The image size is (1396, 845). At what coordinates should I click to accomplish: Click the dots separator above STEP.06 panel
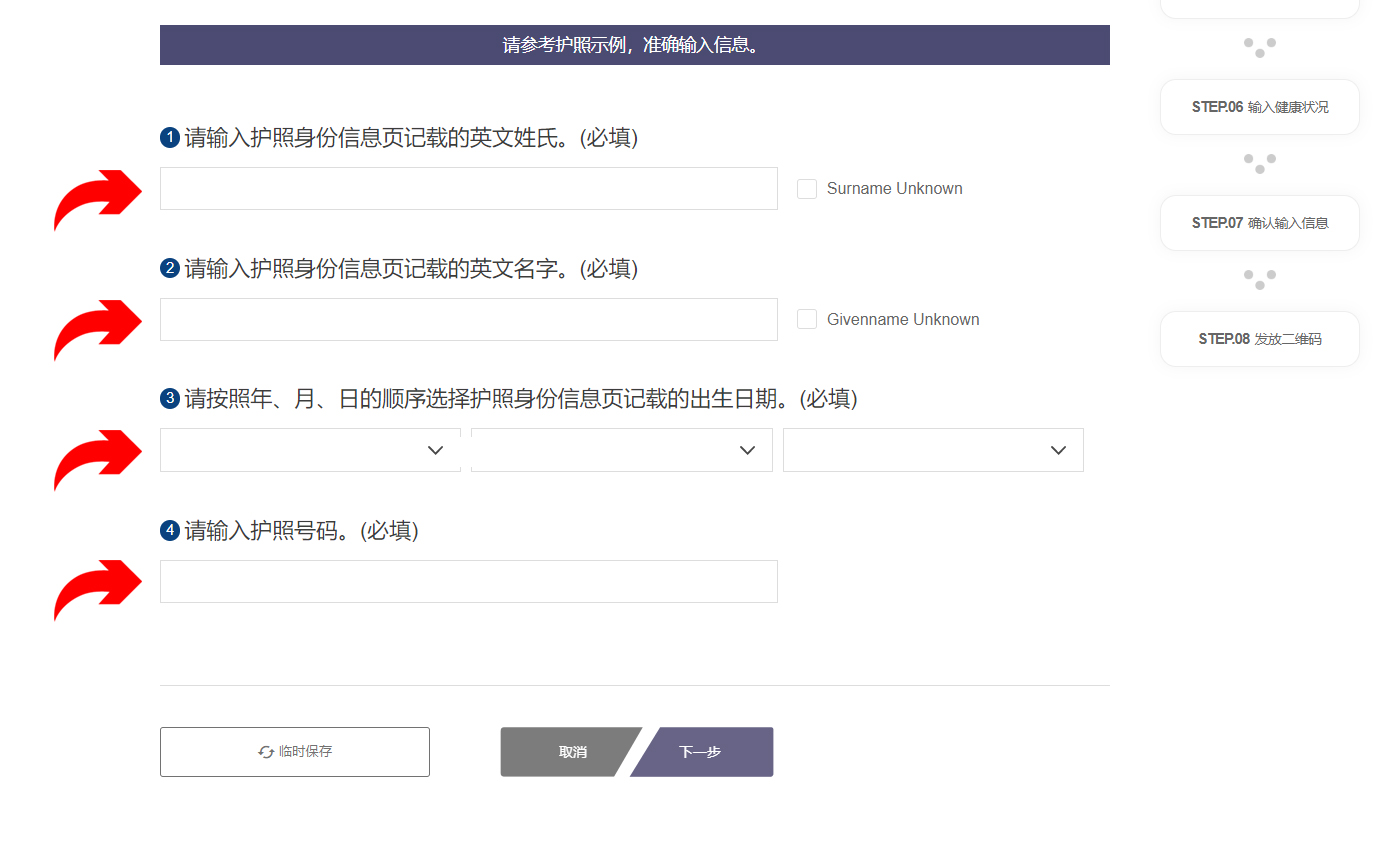[1259, 46]
